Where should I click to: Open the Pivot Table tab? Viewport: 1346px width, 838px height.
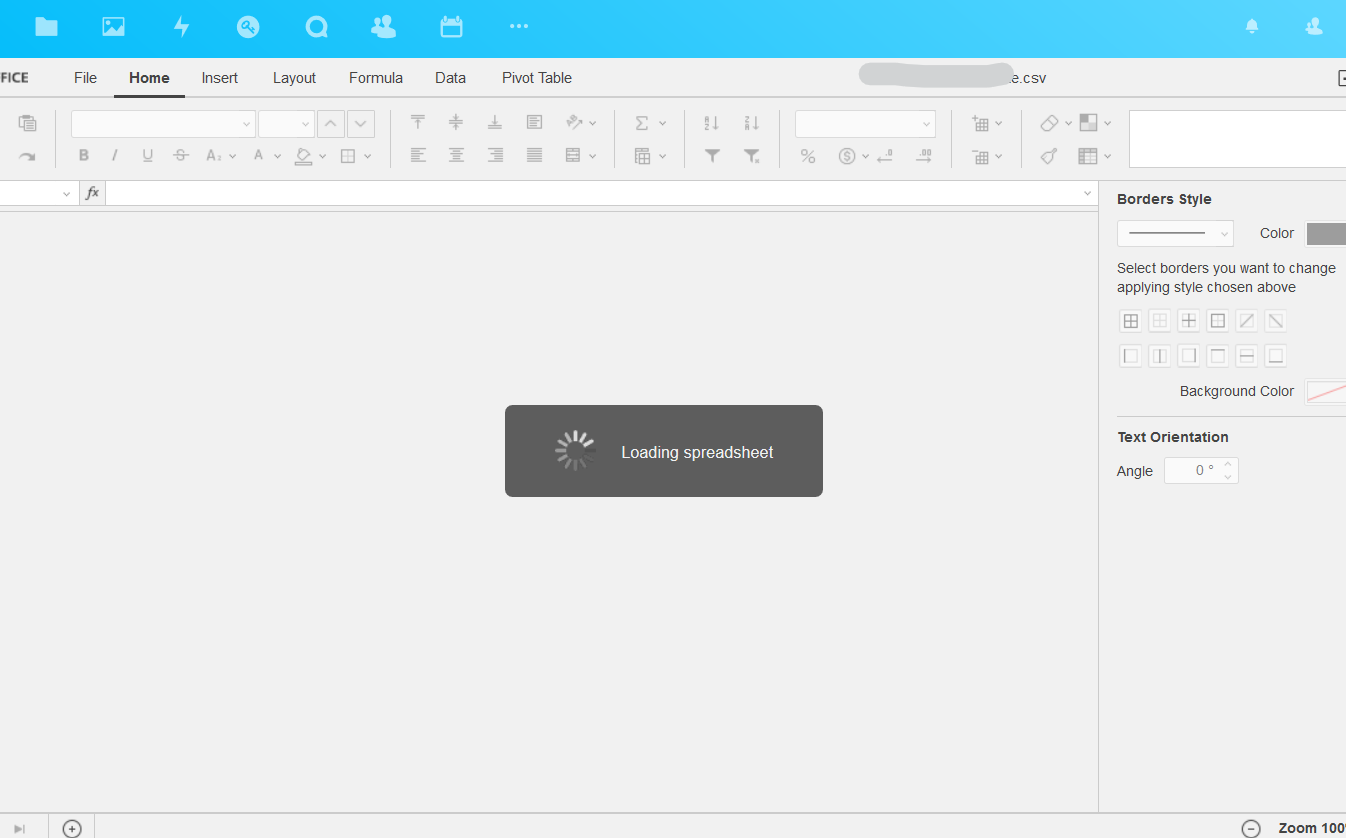pos(536,77)
